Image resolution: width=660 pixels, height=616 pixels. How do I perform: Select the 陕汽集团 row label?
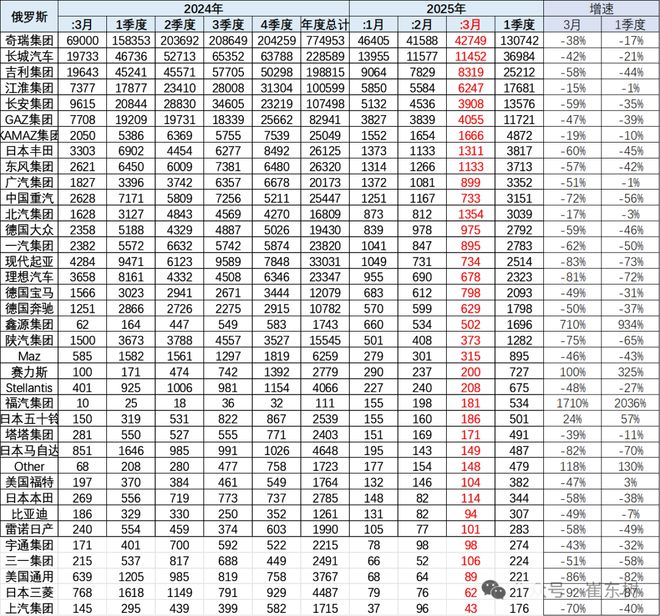29,340
